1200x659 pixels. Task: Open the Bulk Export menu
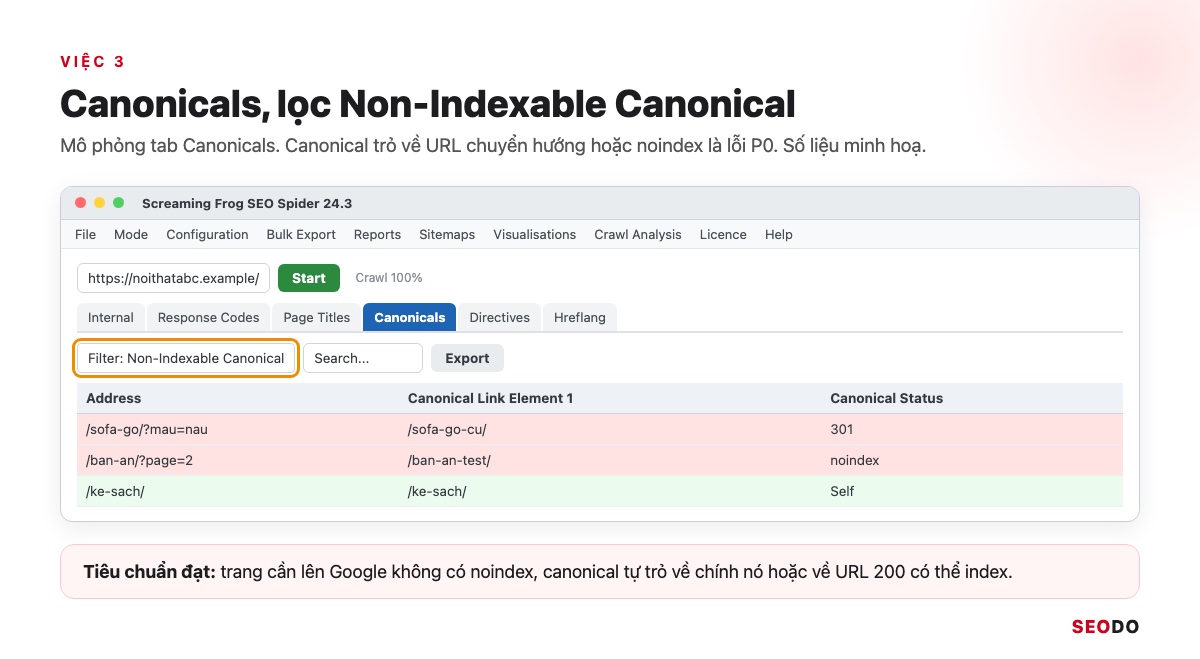(x=301, y=234)
